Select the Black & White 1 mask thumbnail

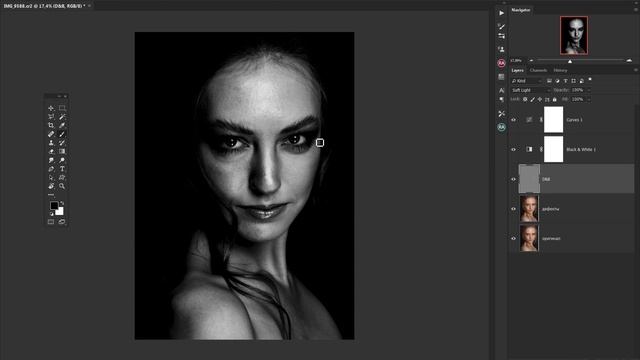[x=553, y=149]
